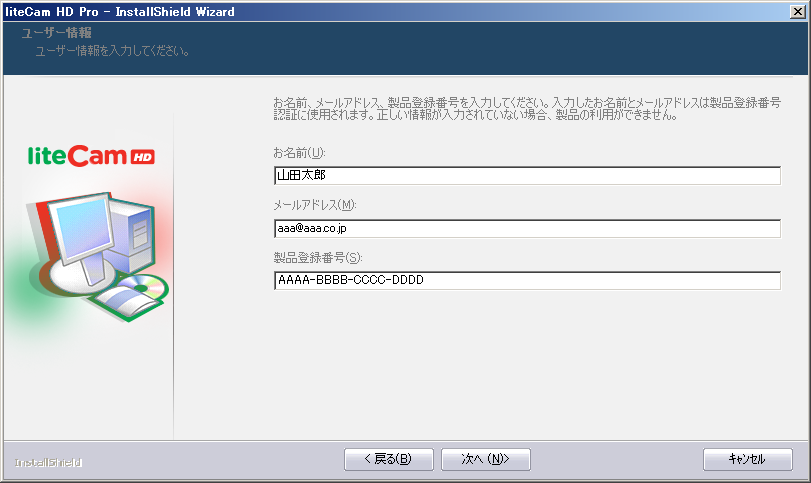Screen dimensions: 811x483
Task: Click the お名前 name input field
Action: pyautogui.click(x=527, y=175)
